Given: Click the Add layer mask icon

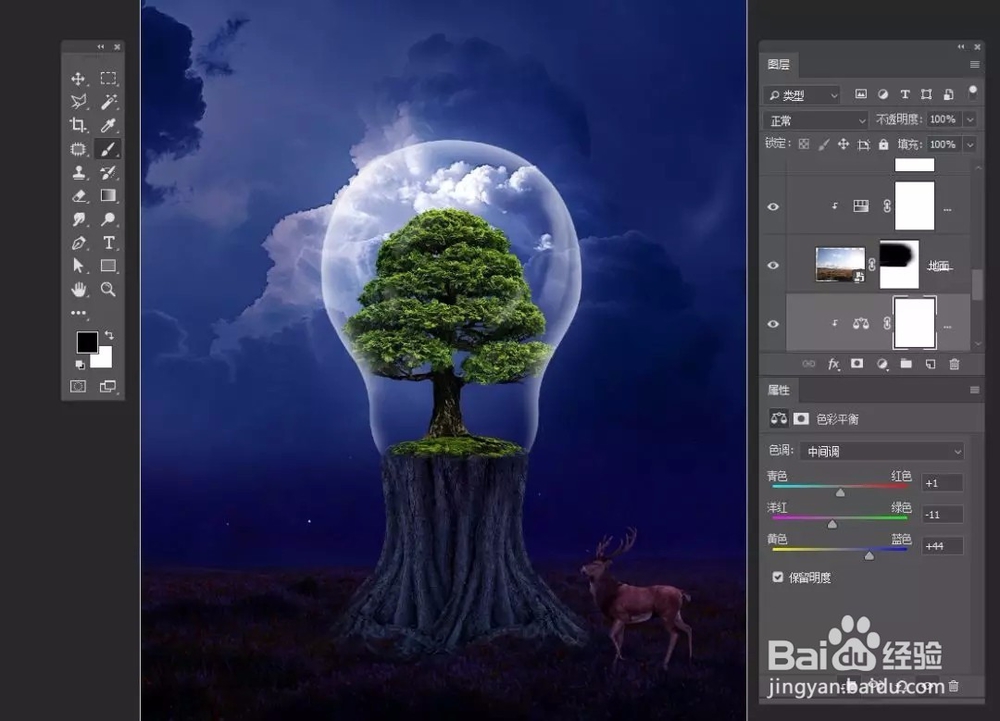Looking at the screenshot, I should [x=857, y=364].
